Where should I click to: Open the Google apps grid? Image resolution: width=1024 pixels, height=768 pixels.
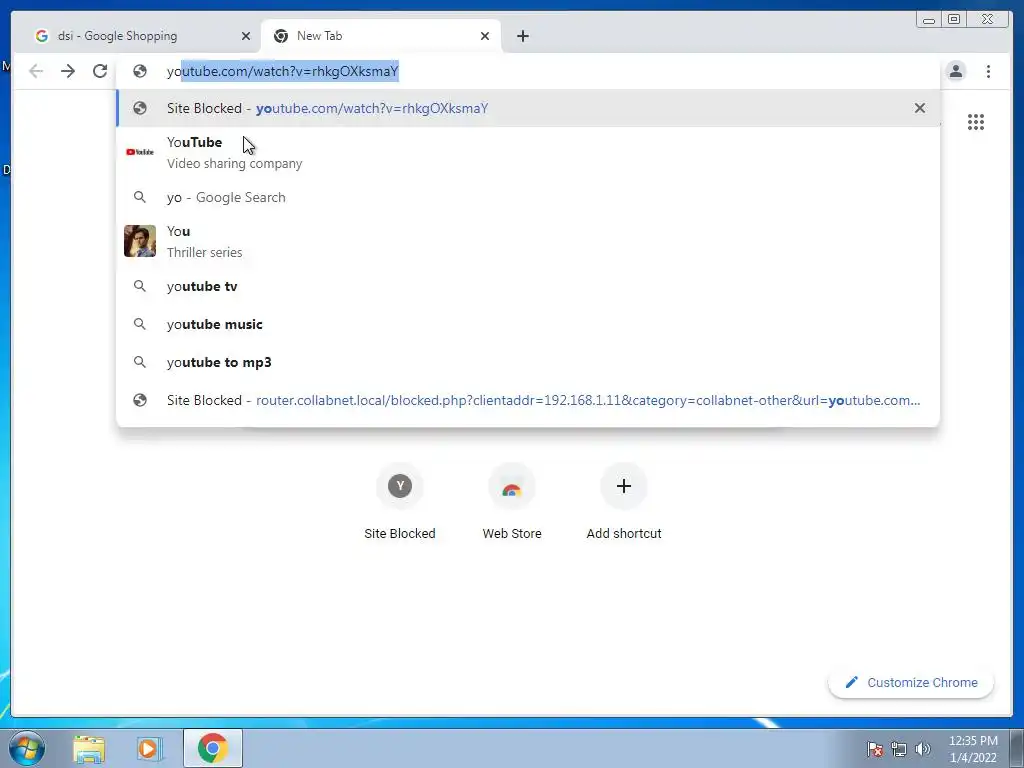click(x=976, y=122)
